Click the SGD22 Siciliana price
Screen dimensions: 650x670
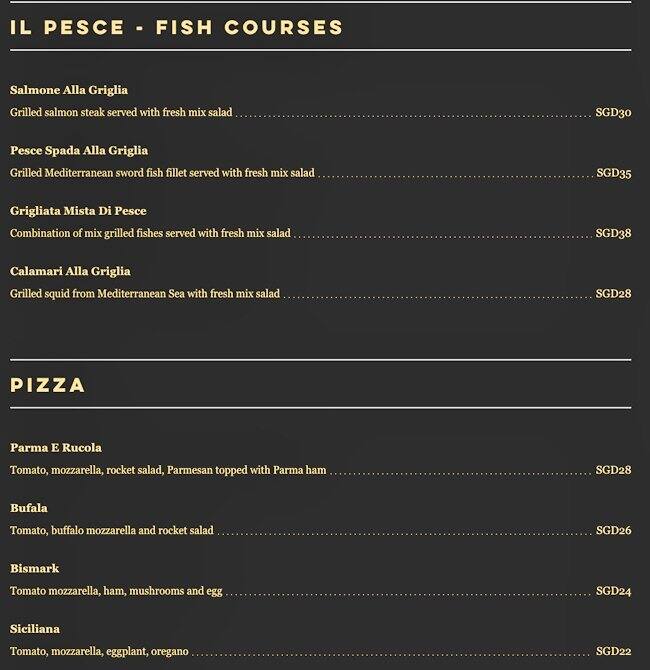[614, 651]
